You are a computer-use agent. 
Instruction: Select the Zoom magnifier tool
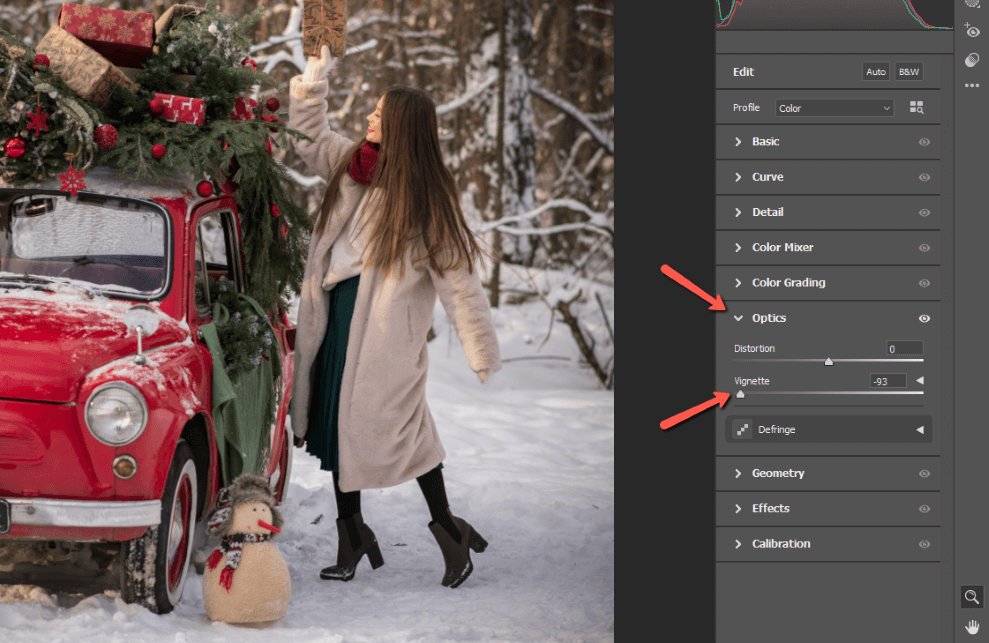point(972,596)
